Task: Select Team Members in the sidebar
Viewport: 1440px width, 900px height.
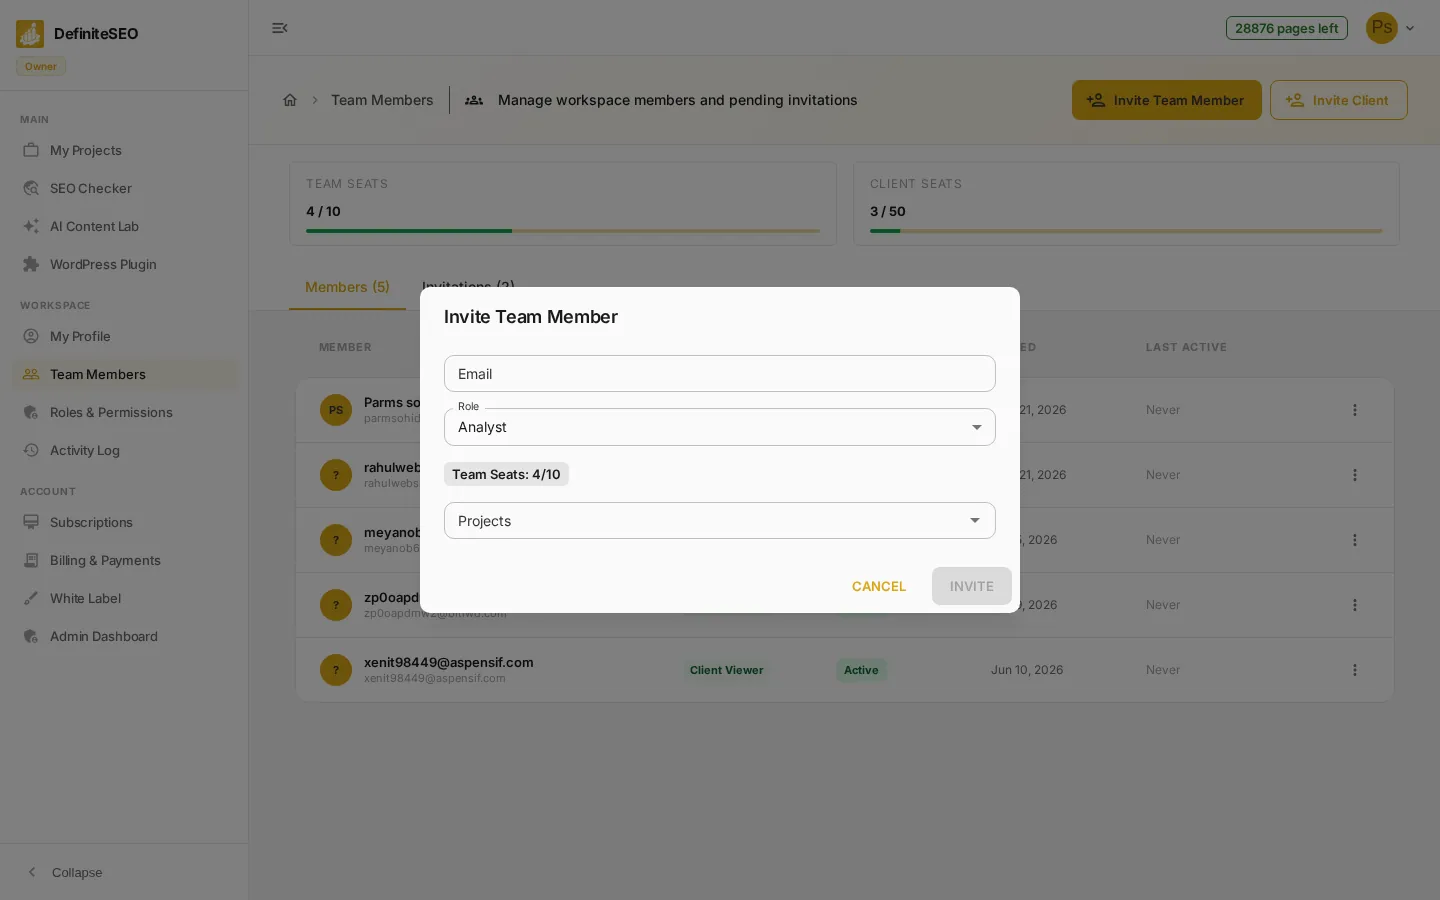Action: 126,374
